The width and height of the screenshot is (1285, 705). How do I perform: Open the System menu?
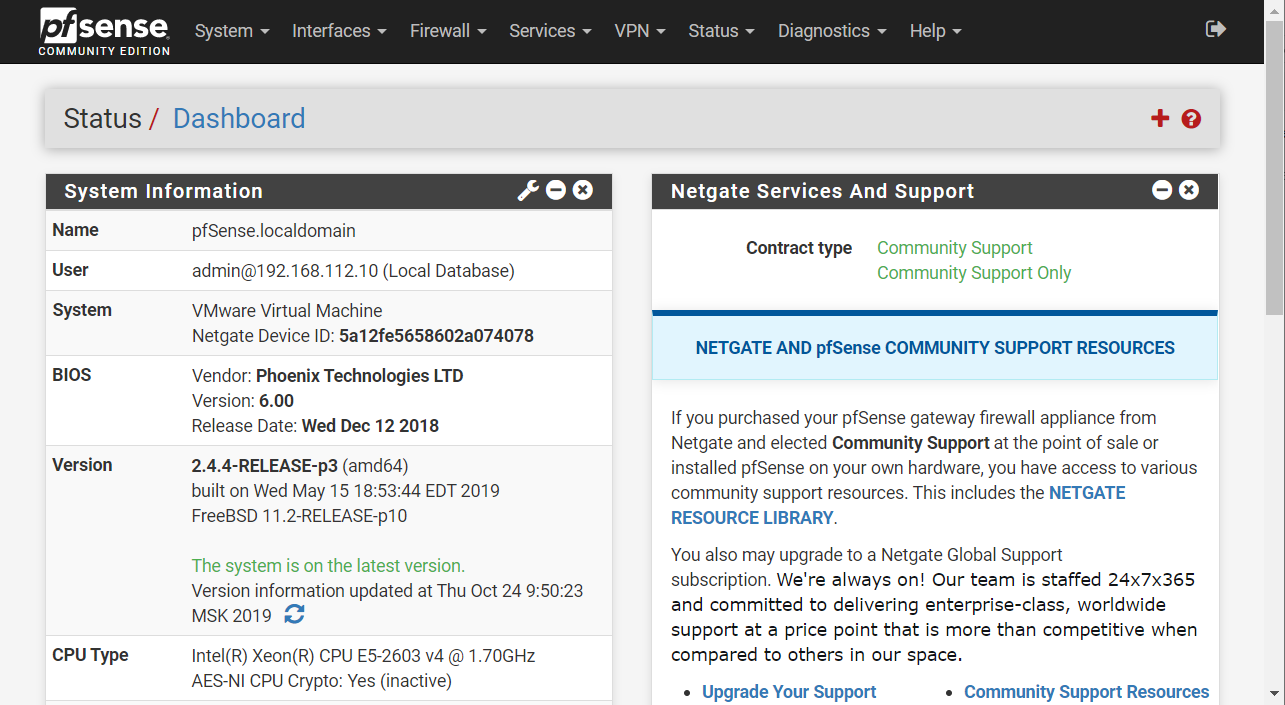[232, 31]
